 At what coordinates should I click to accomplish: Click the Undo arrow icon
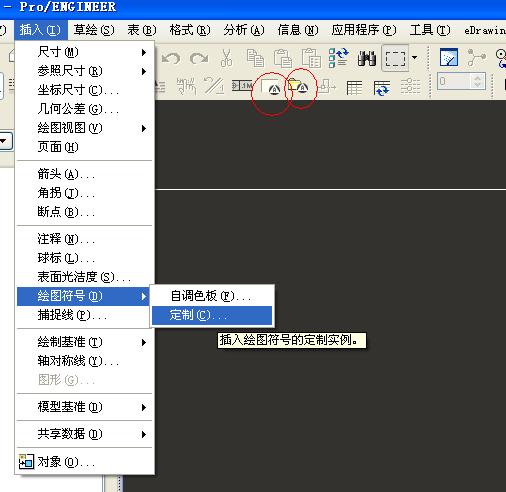[x=171, y=59]
